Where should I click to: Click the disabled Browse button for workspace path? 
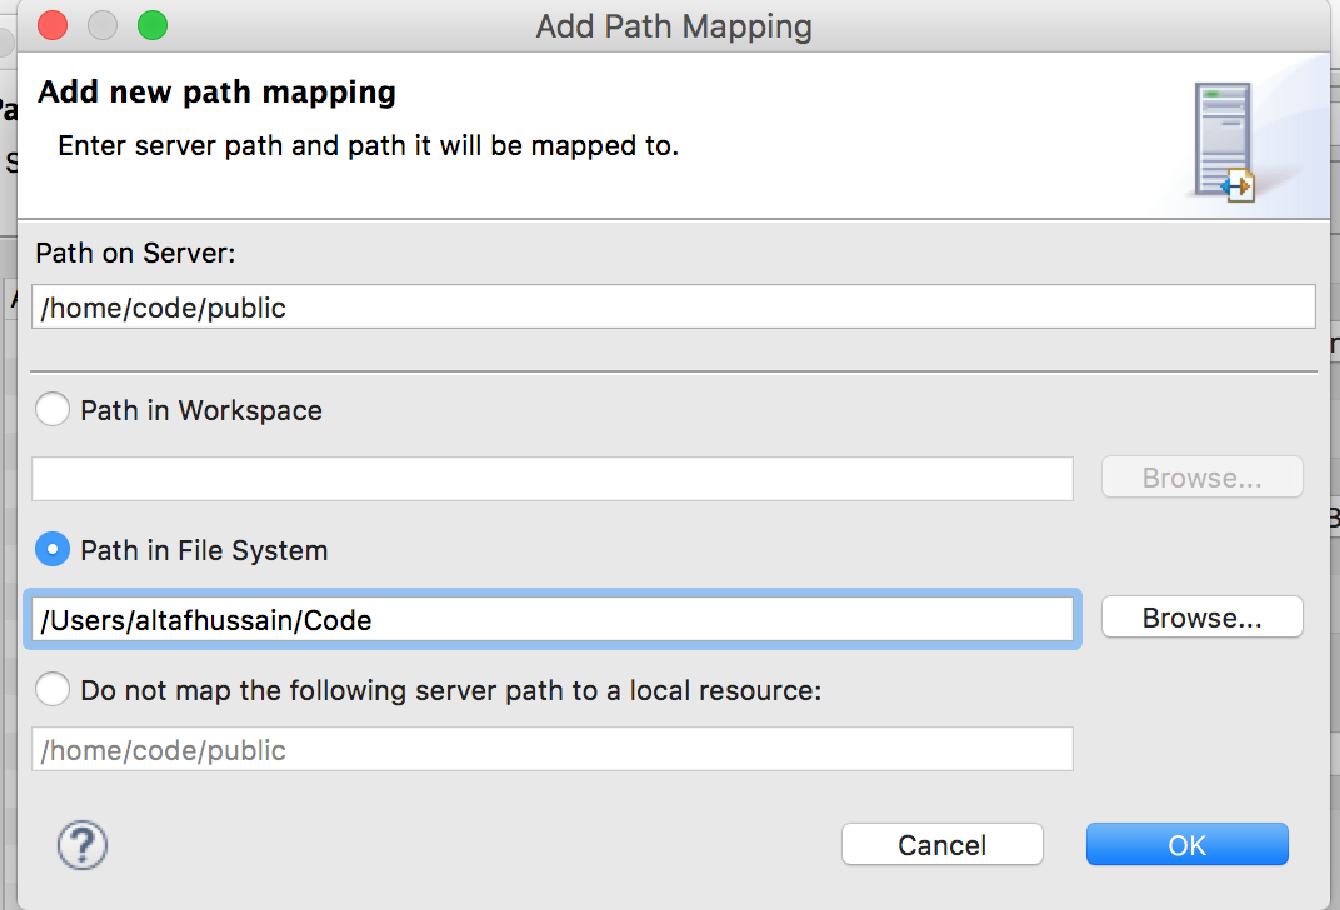(x=1202, y=477)
